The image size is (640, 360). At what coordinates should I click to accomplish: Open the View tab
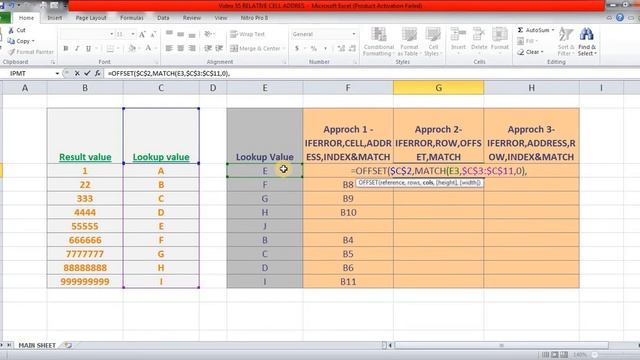tap(221, 18)
